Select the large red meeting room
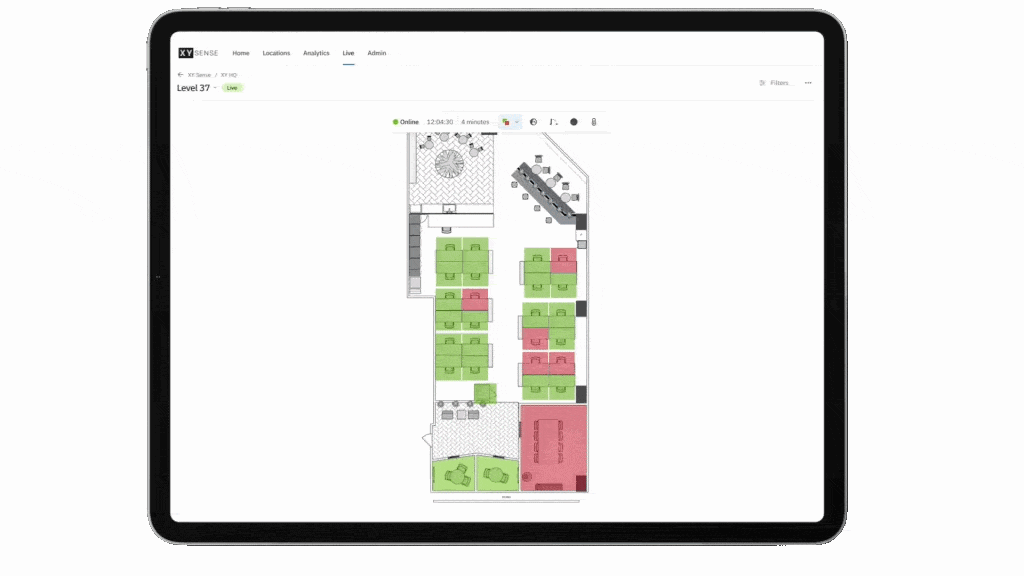The width and height of the screenshot is (1024, 576). tap(553, 448)
